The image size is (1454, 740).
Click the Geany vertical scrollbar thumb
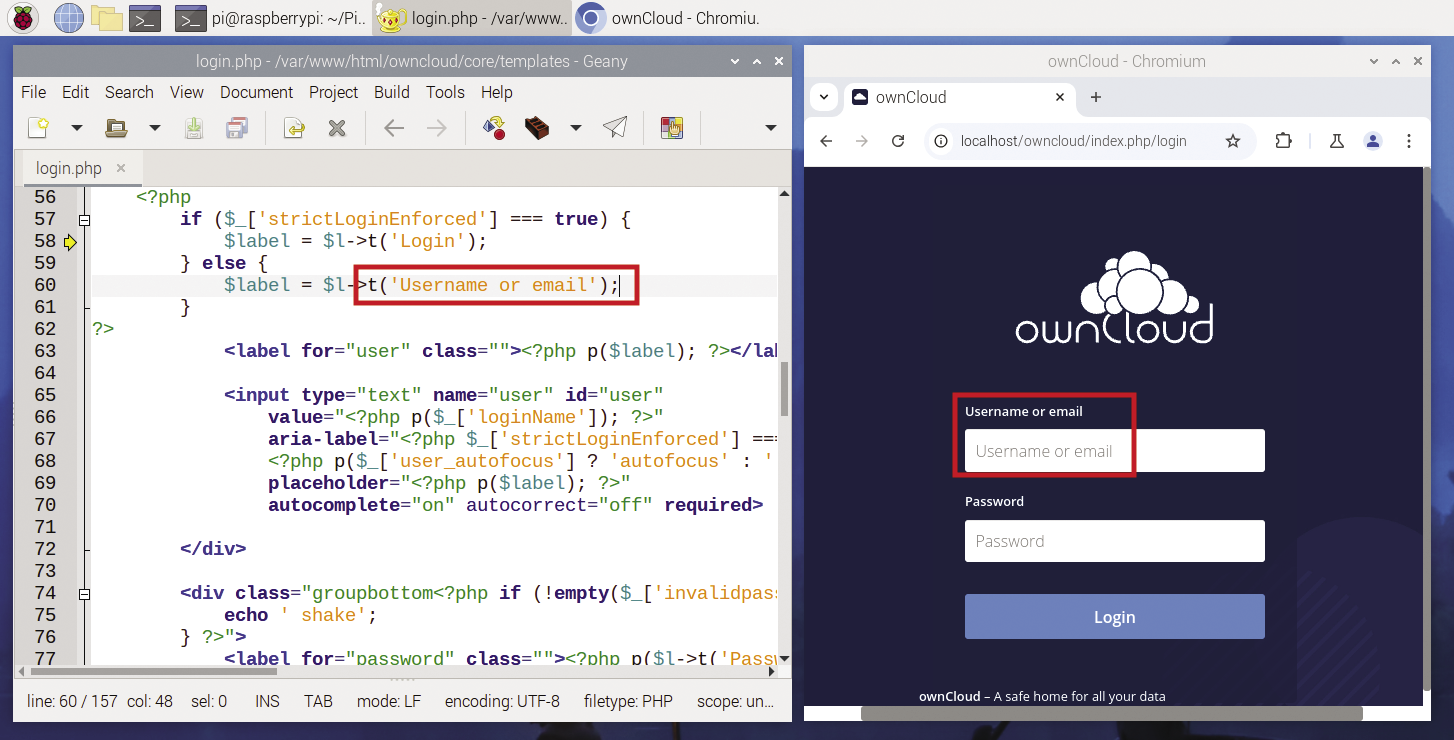click(x=784, y=389)
